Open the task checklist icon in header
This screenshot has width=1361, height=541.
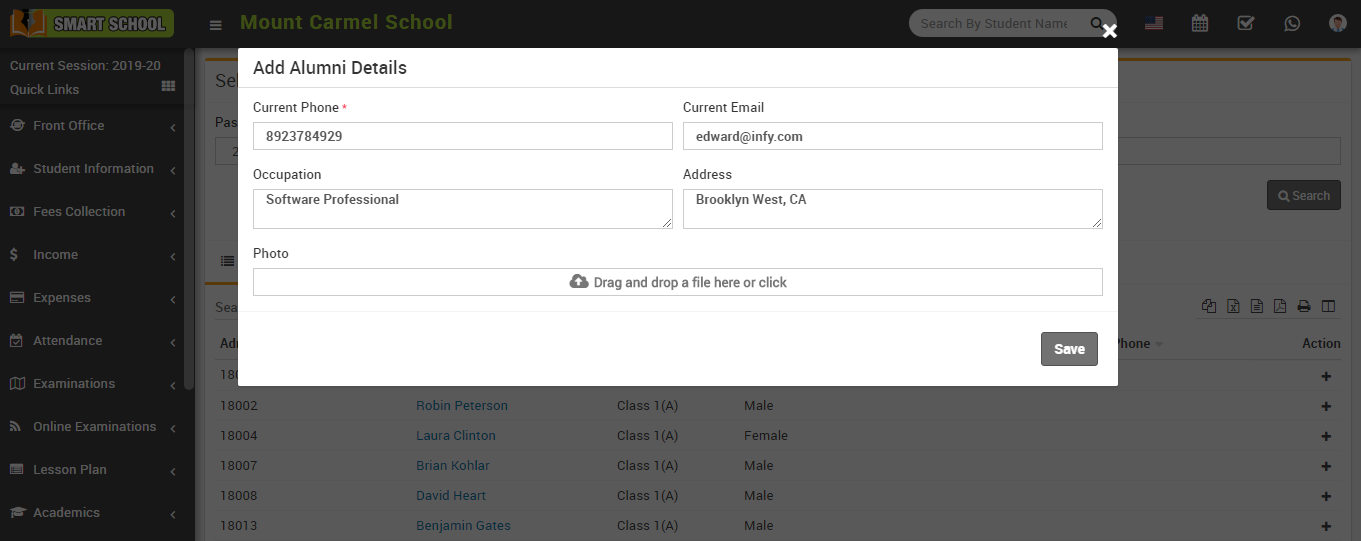1246,23
